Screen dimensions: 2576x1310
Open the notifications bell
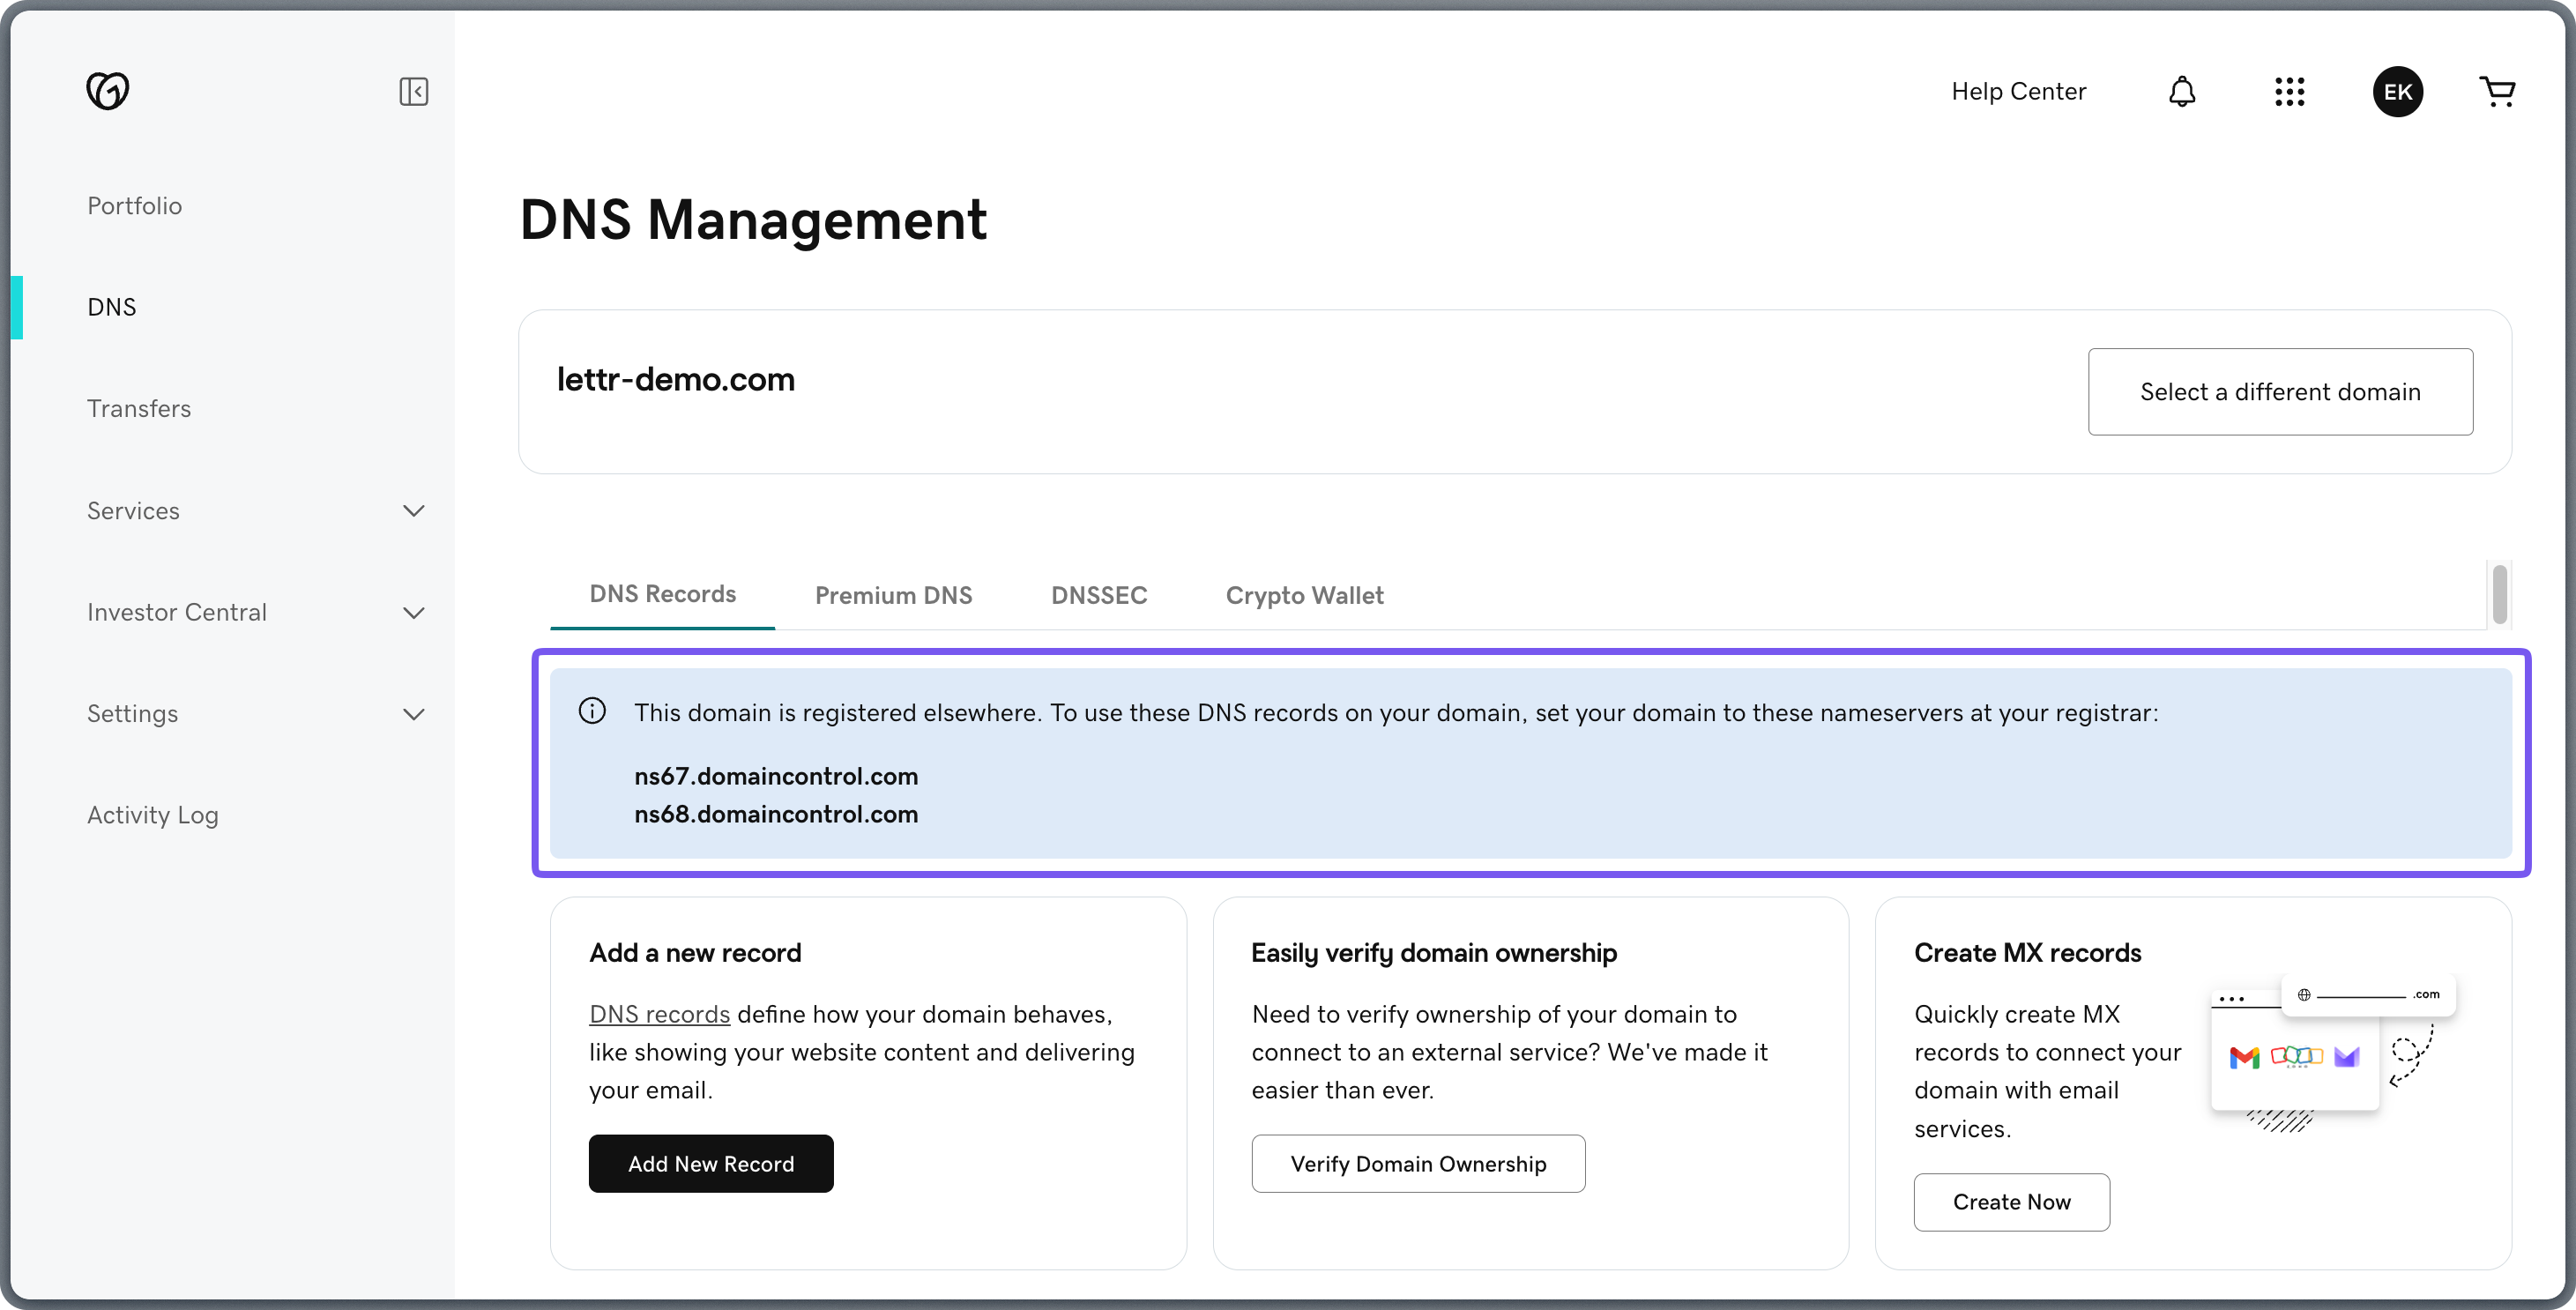[2183, 91]
